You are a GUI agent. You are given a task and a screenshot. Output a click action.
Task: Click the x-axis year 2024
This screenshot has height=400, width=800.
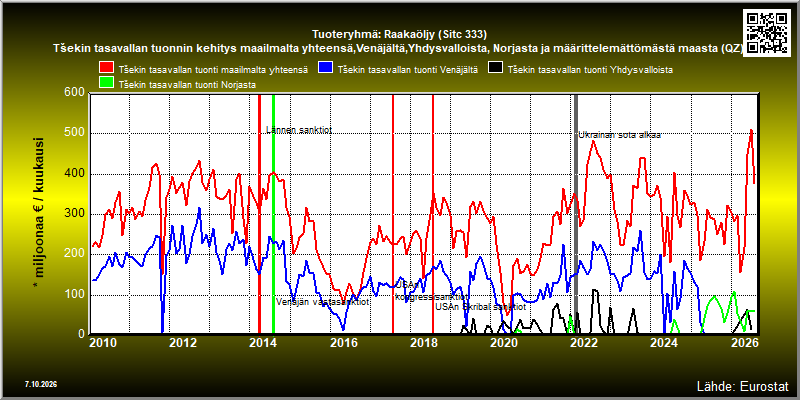[x=665, y=343]
